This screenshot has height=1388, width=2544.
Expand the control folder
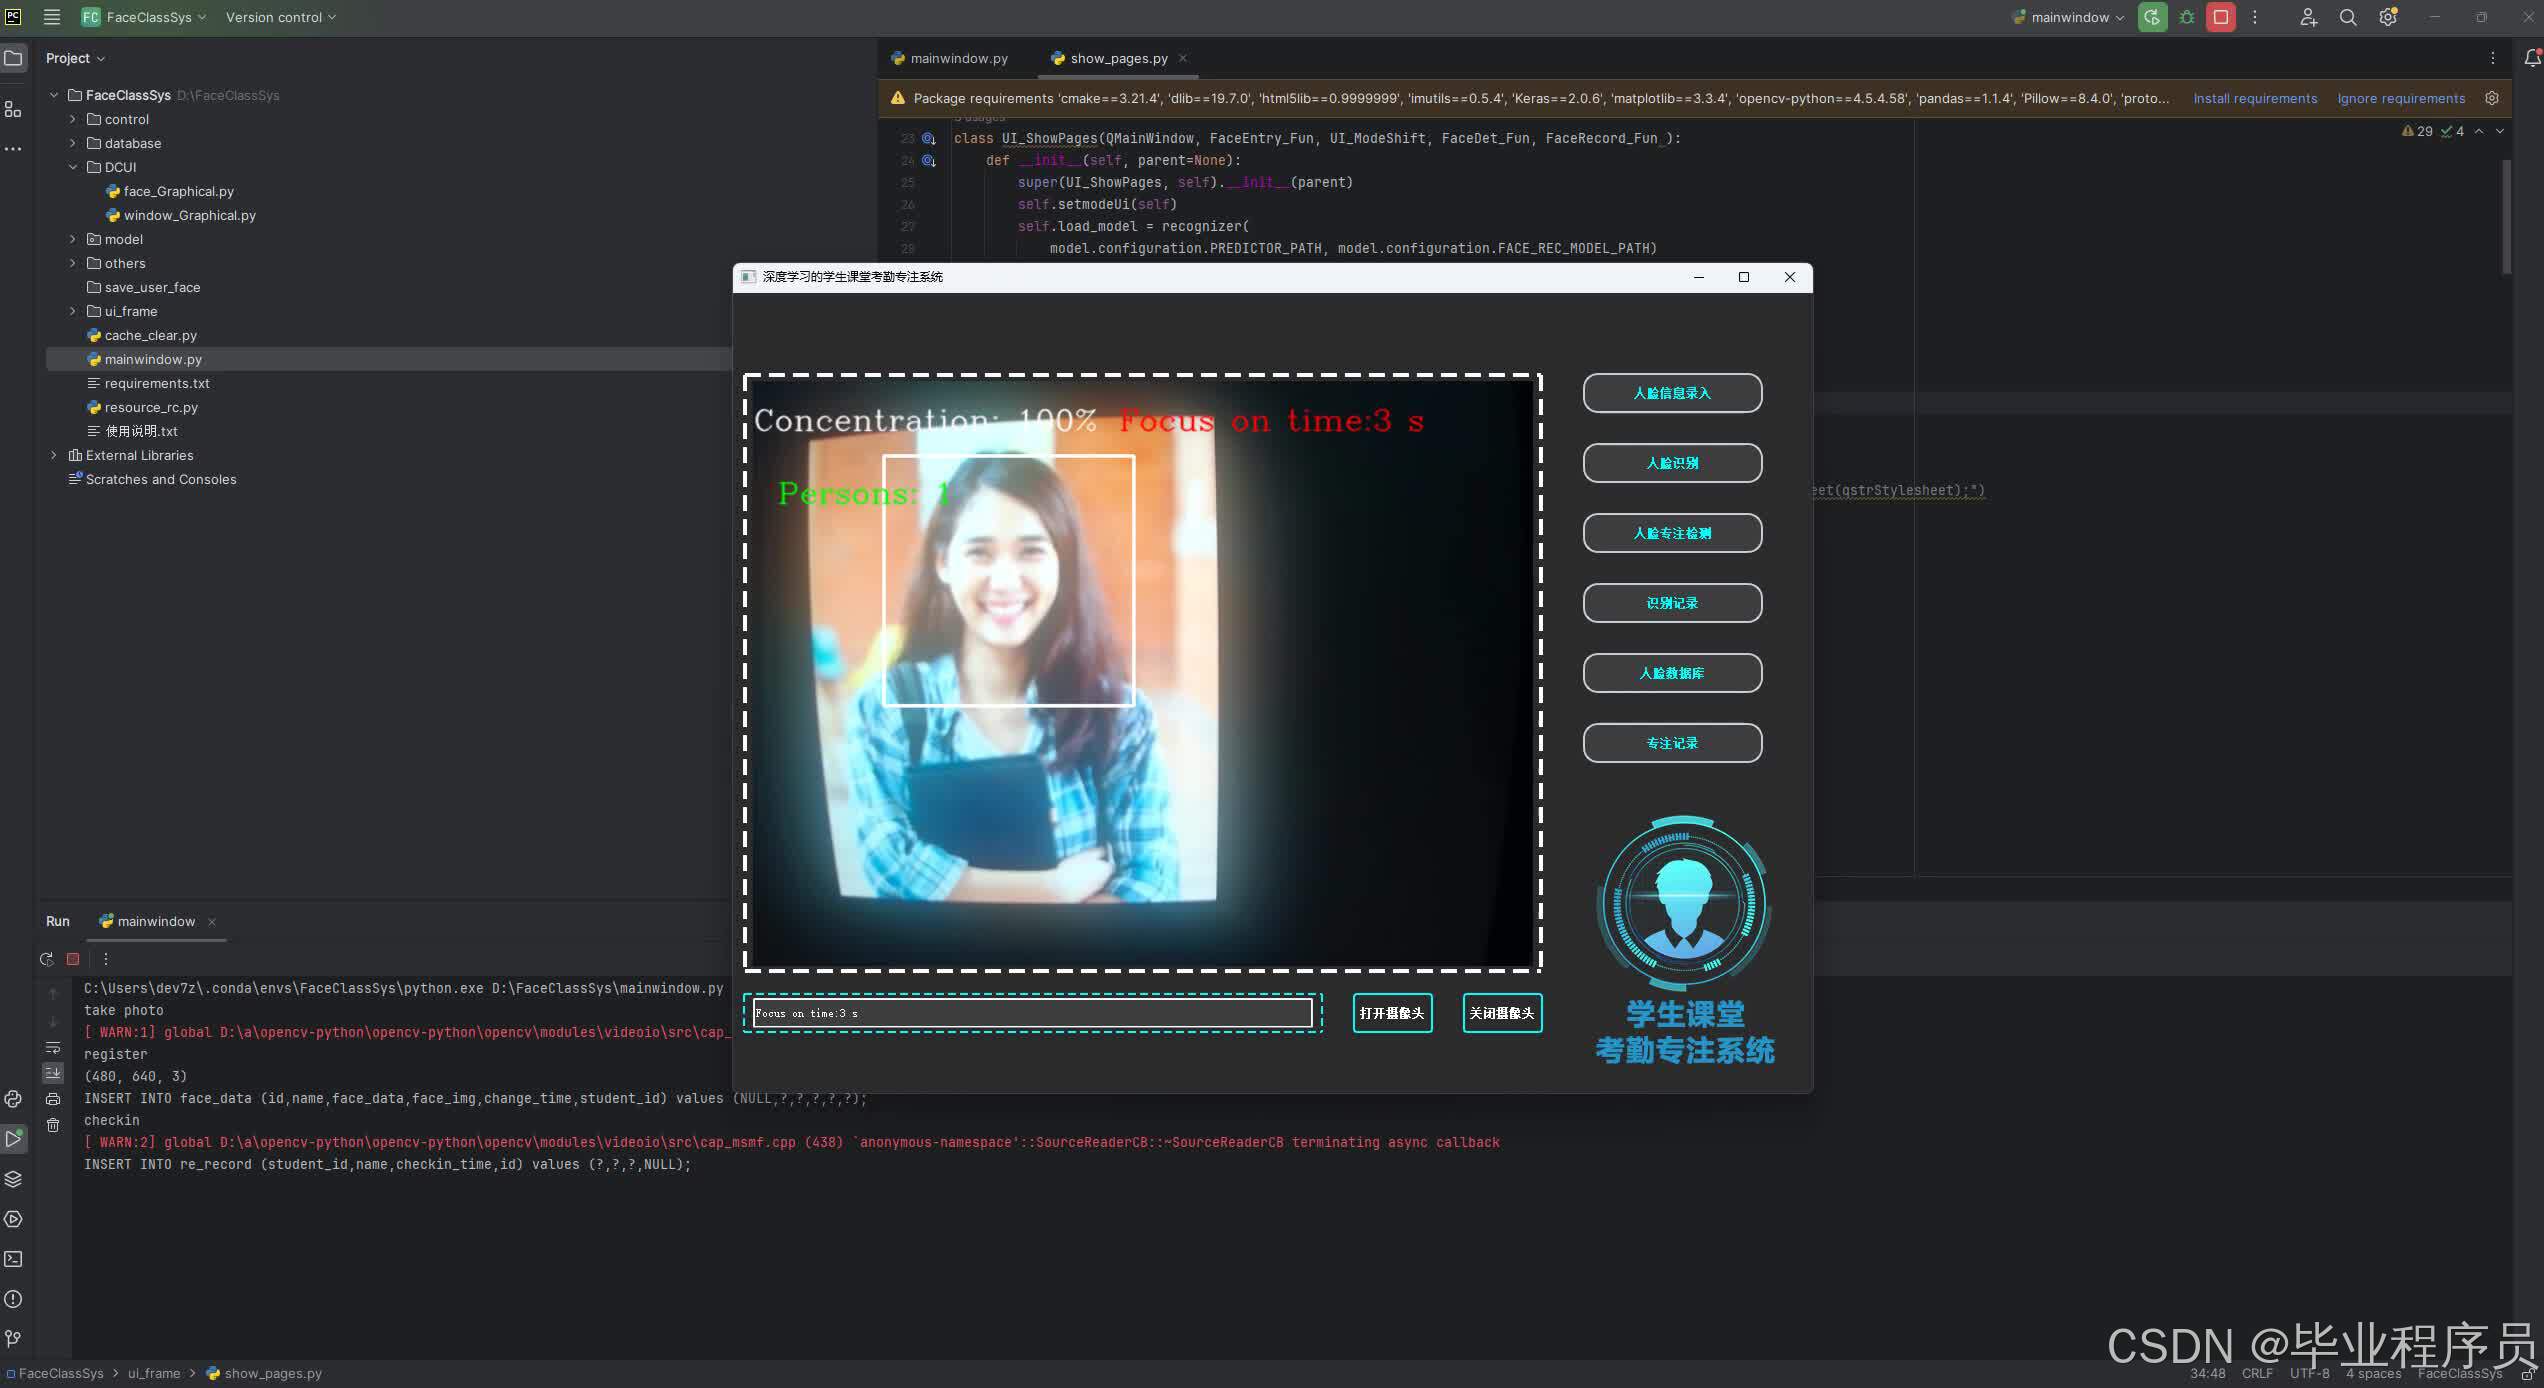(x=72, y=119)
